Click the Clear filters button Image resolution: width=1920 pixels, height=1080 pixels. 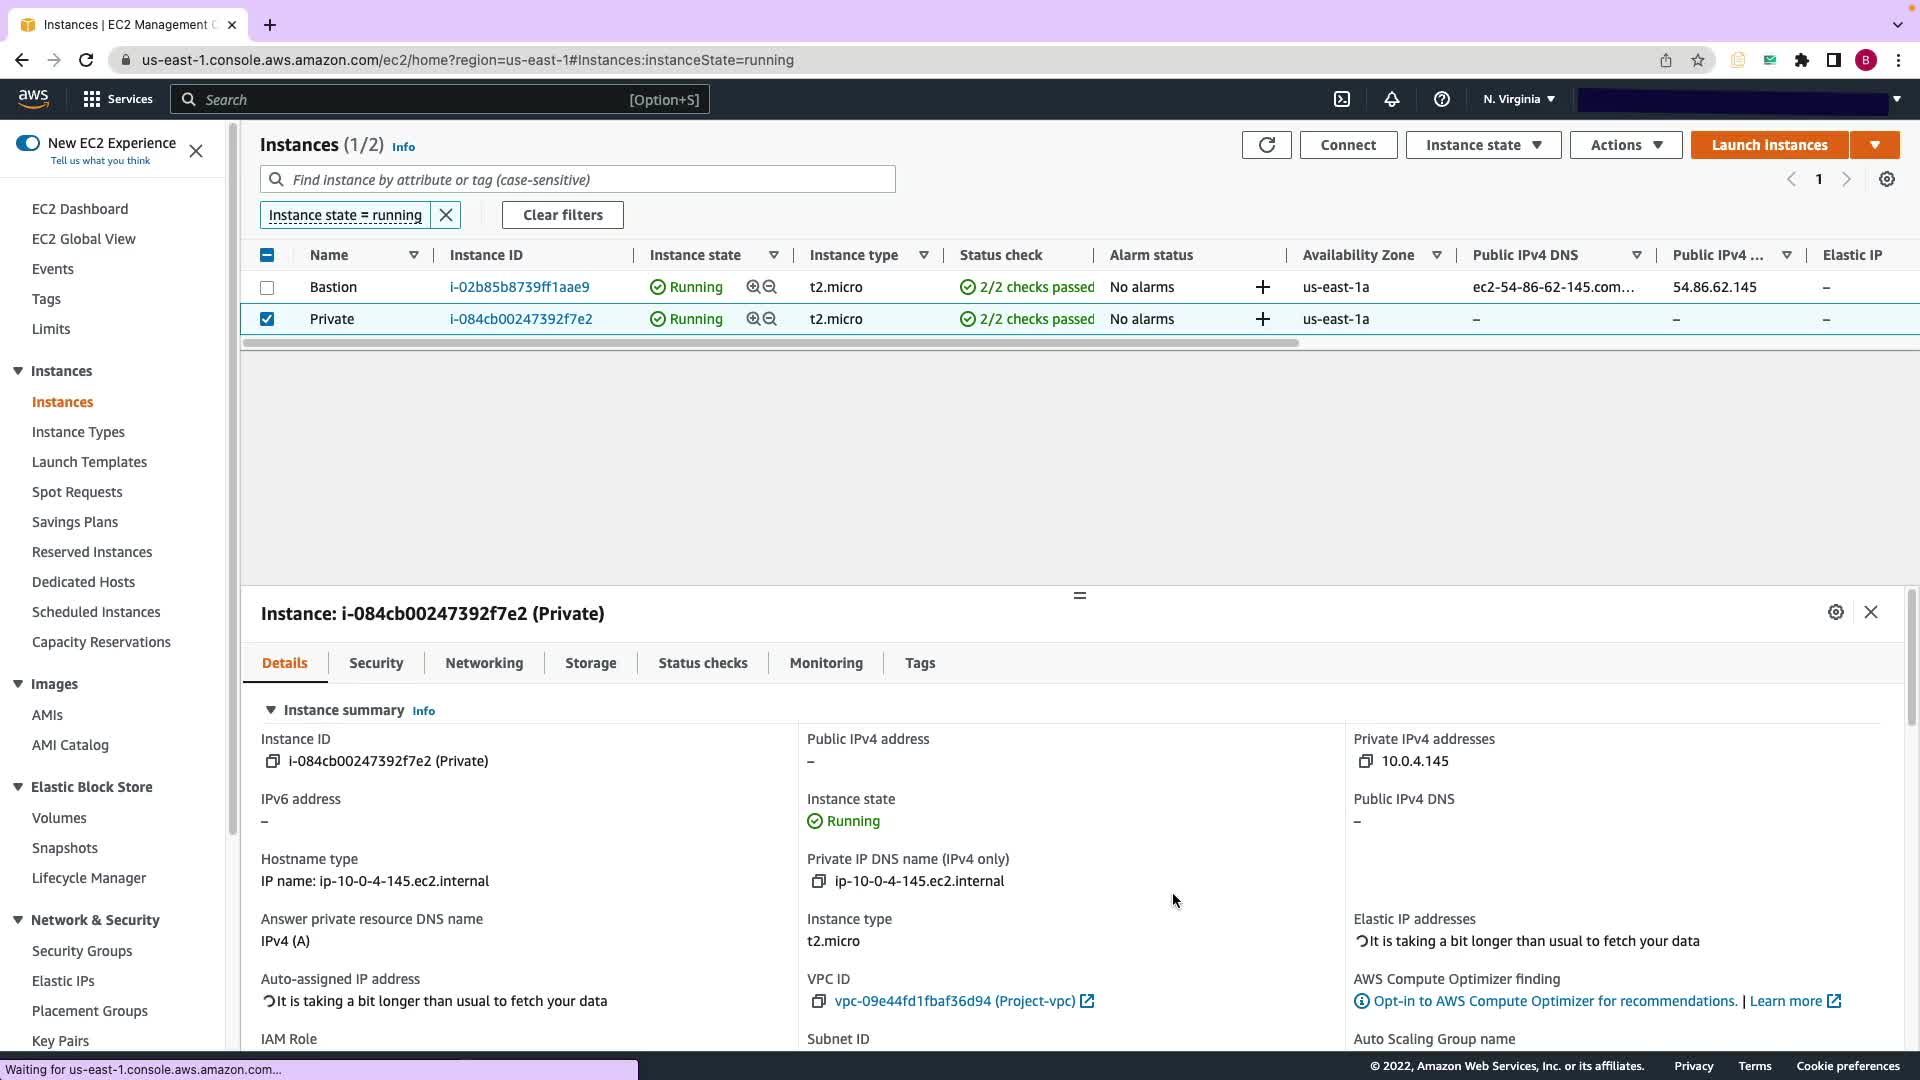click(562, 215)
